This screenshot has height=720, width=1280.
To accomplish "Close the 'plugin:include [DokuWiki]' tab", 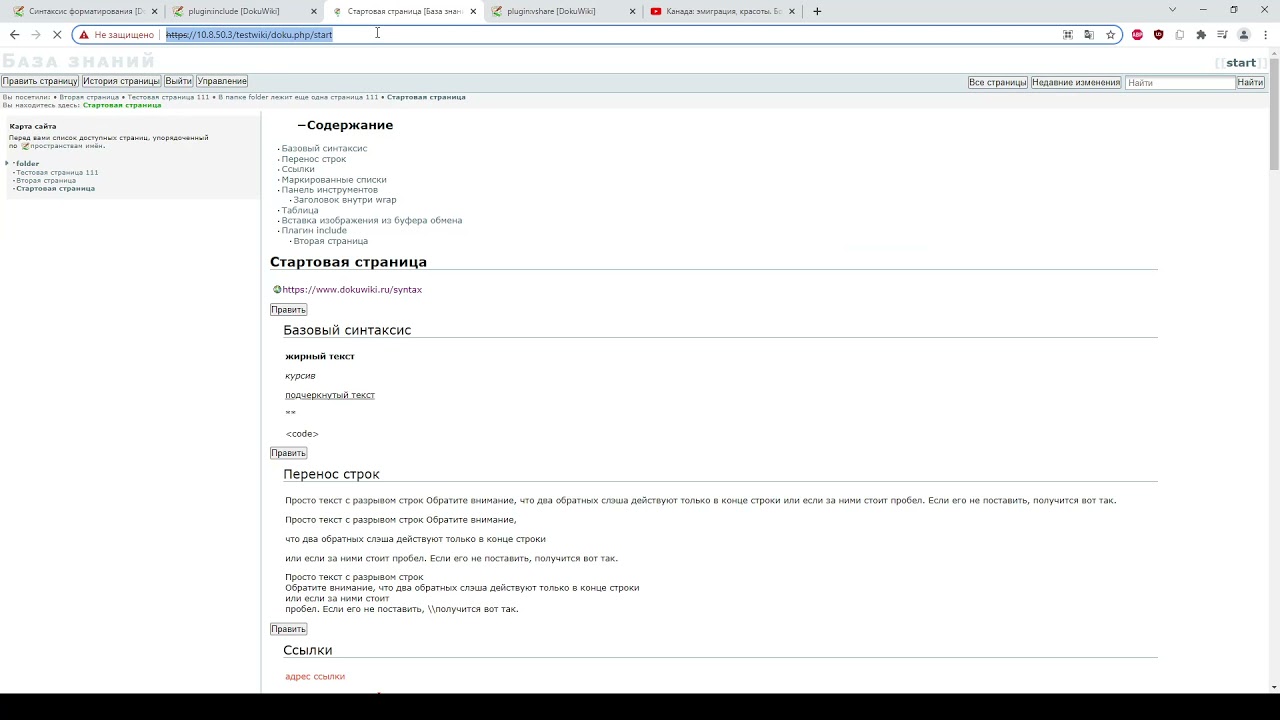I will [314, 11].
